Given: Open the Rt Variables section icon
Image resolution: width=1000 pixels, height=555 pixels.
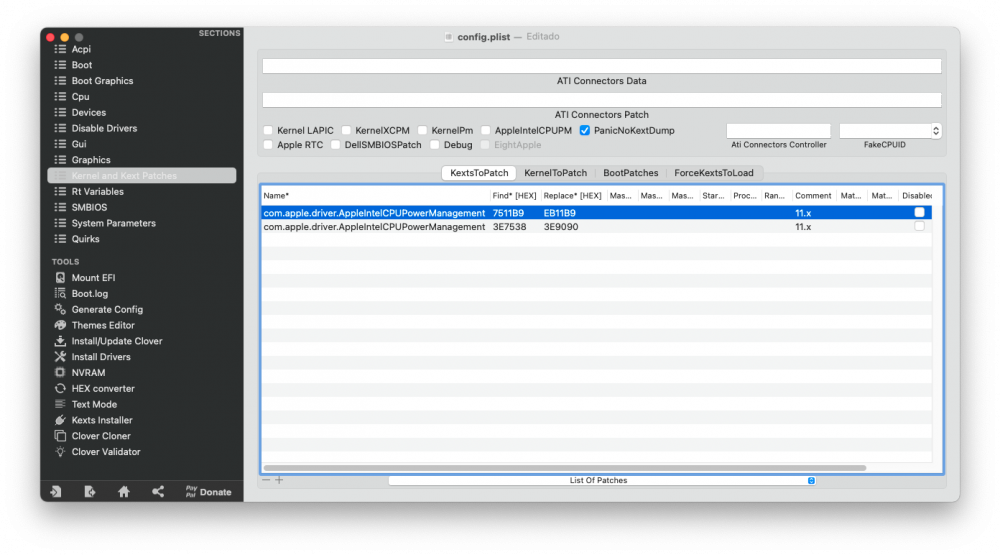Looking at the screenshot, I should point(60,191).
